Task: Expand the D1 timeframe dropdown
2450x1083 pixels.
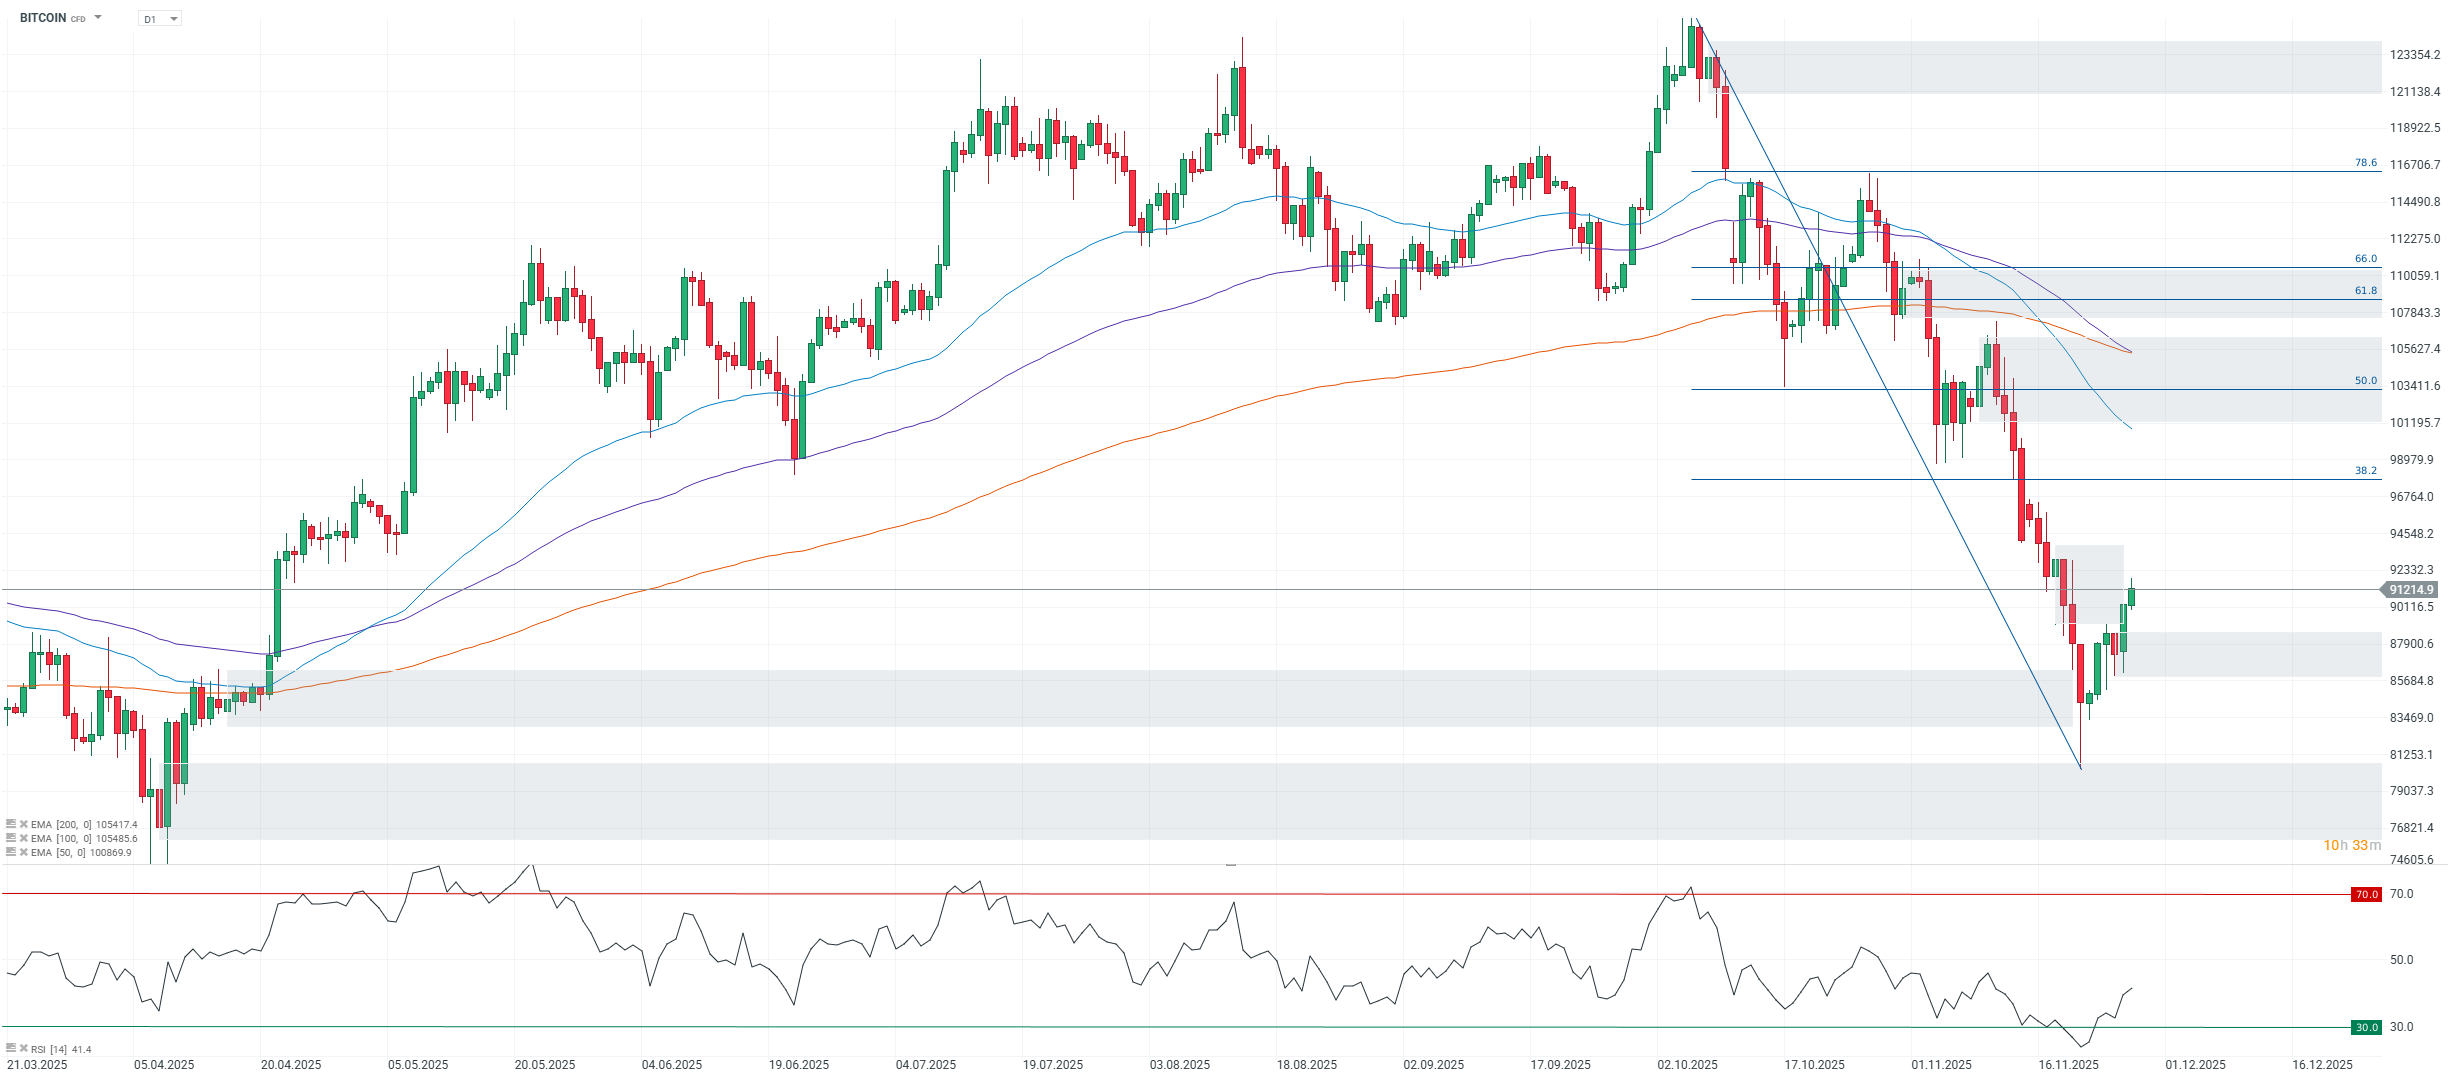Action: pyautogui.click(x=174, y=19)
